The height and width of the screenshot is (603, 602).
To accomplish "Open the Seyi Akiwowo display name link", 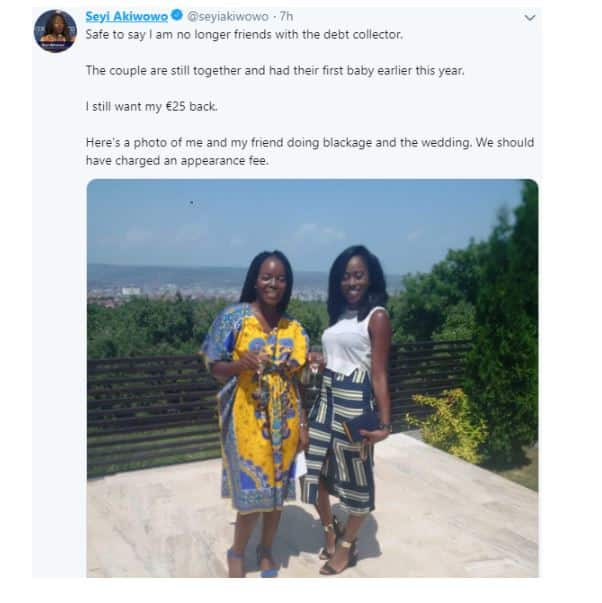I will (x=127, y=16).
